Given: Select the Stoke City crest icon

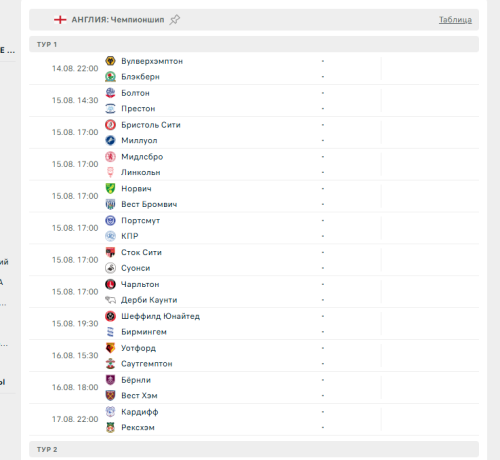Looking at the screenshot, I should click(110, 252).
